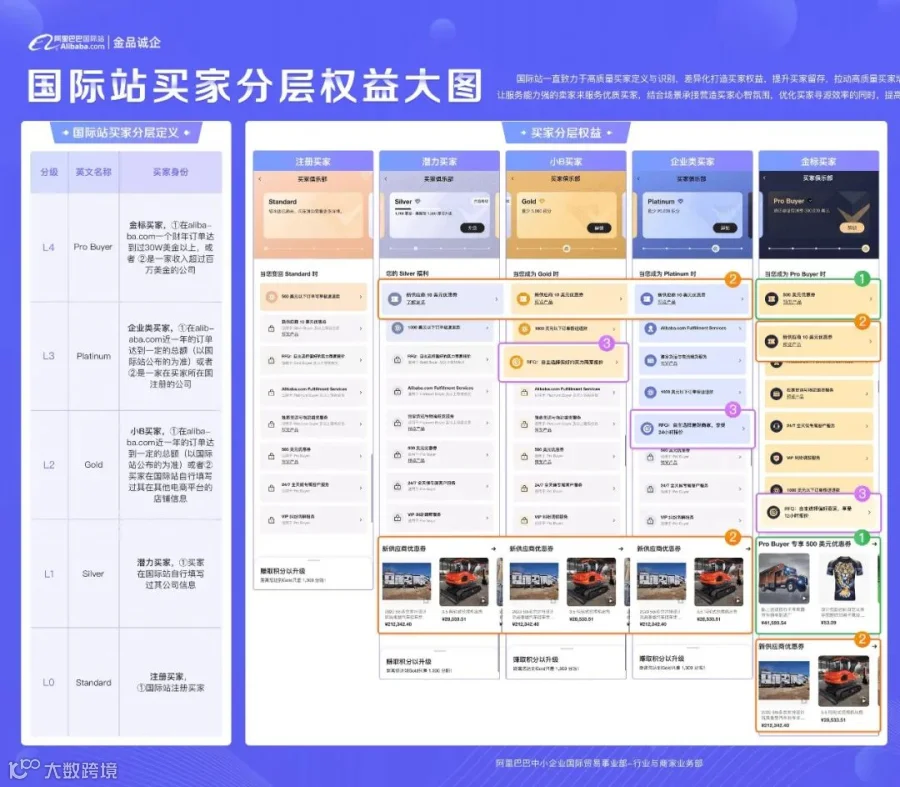Click the lock icon on Standard's RFQ row
The height and width of the screenshot is (787, 900).
pos(271,360)
